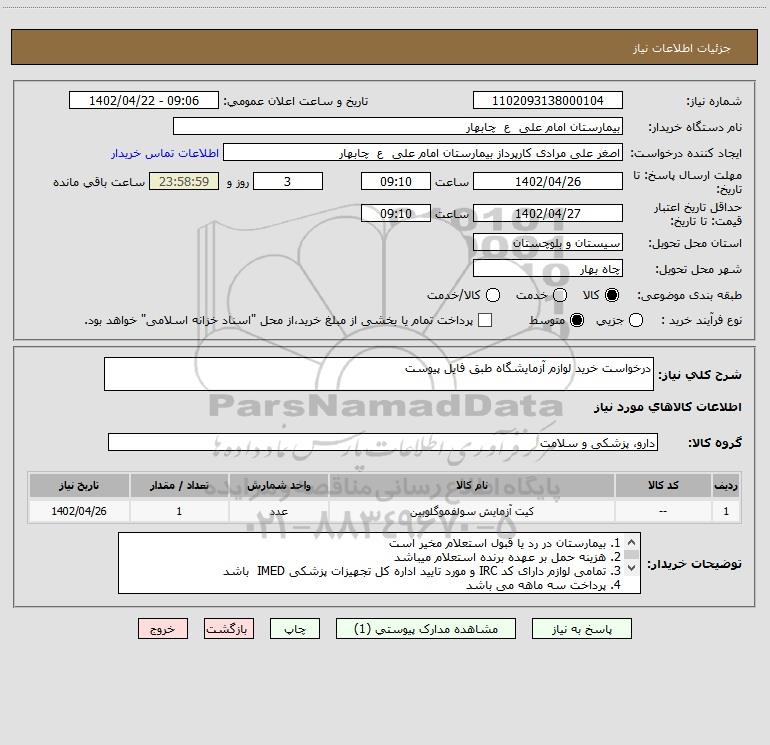
Task: Click the چاپ print button
Action: coord(295,629)
